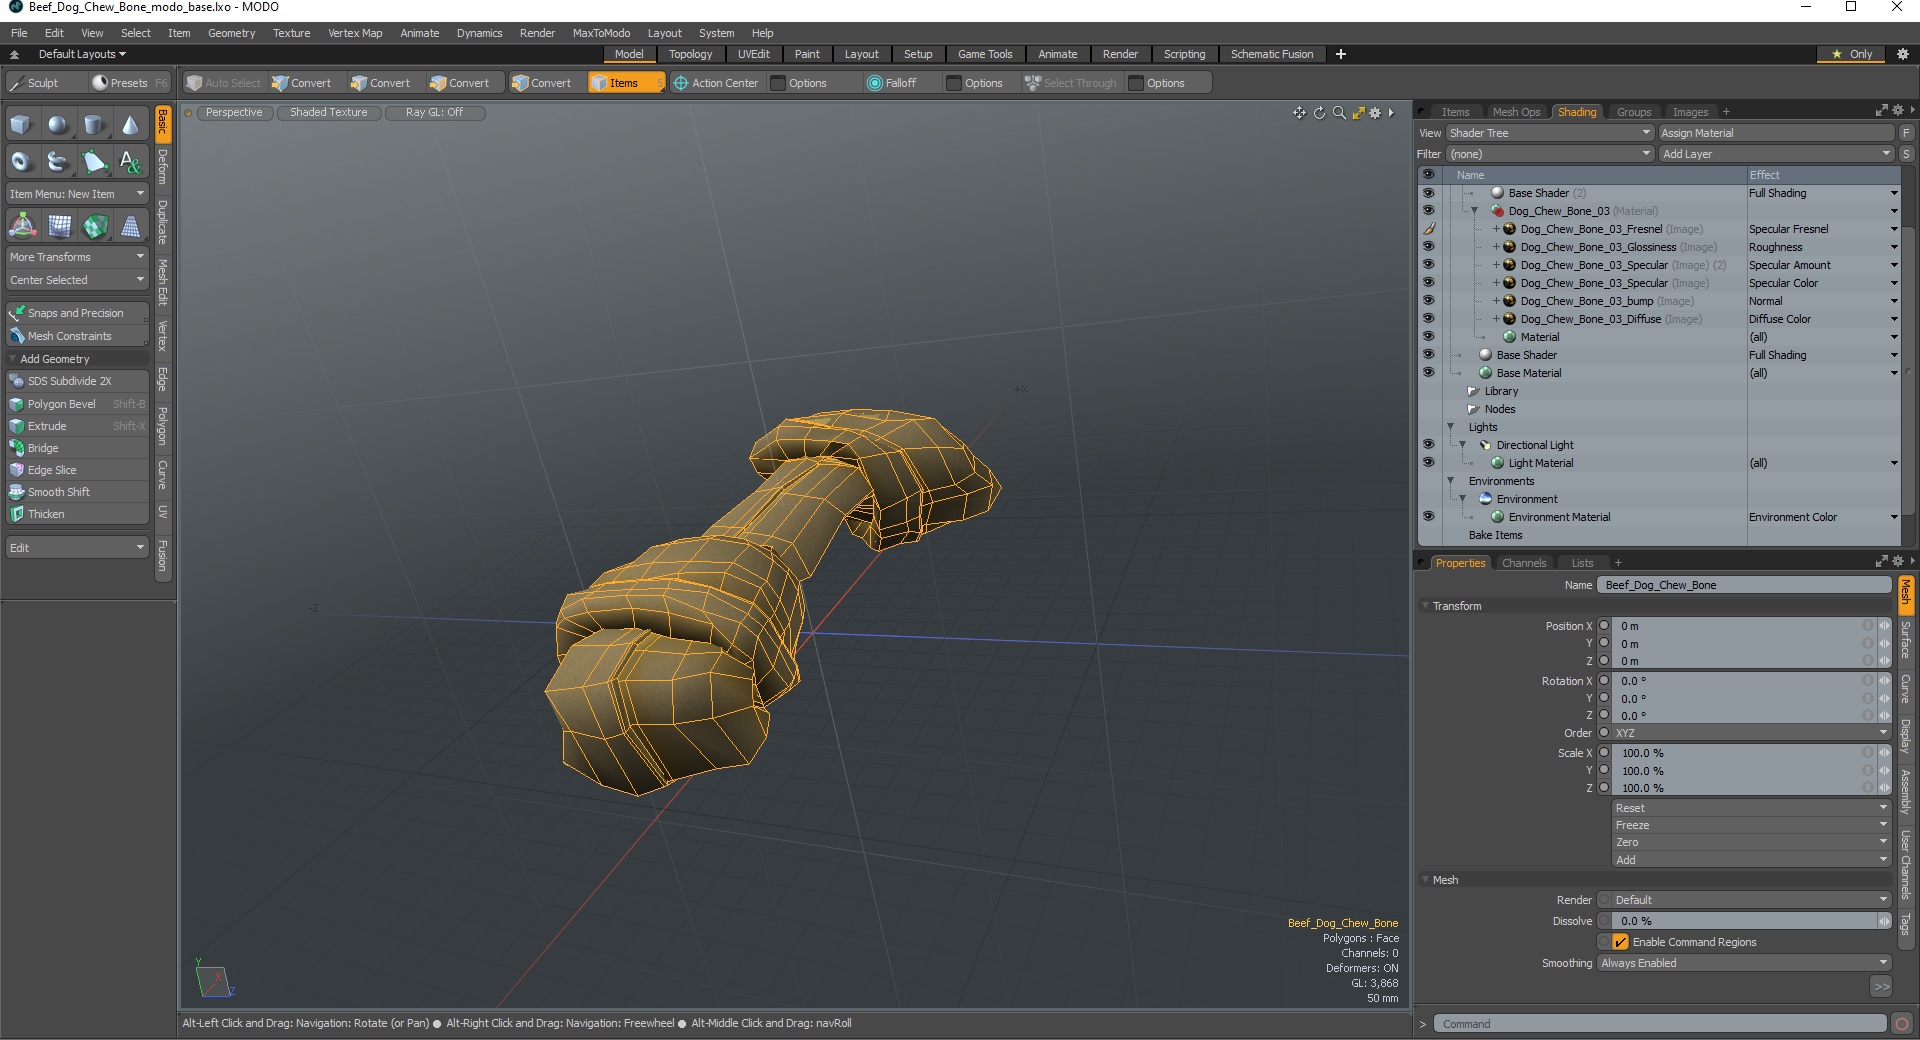Click the S button beside Add Layer
1920x1040 pixels.
click(1906, 154)
